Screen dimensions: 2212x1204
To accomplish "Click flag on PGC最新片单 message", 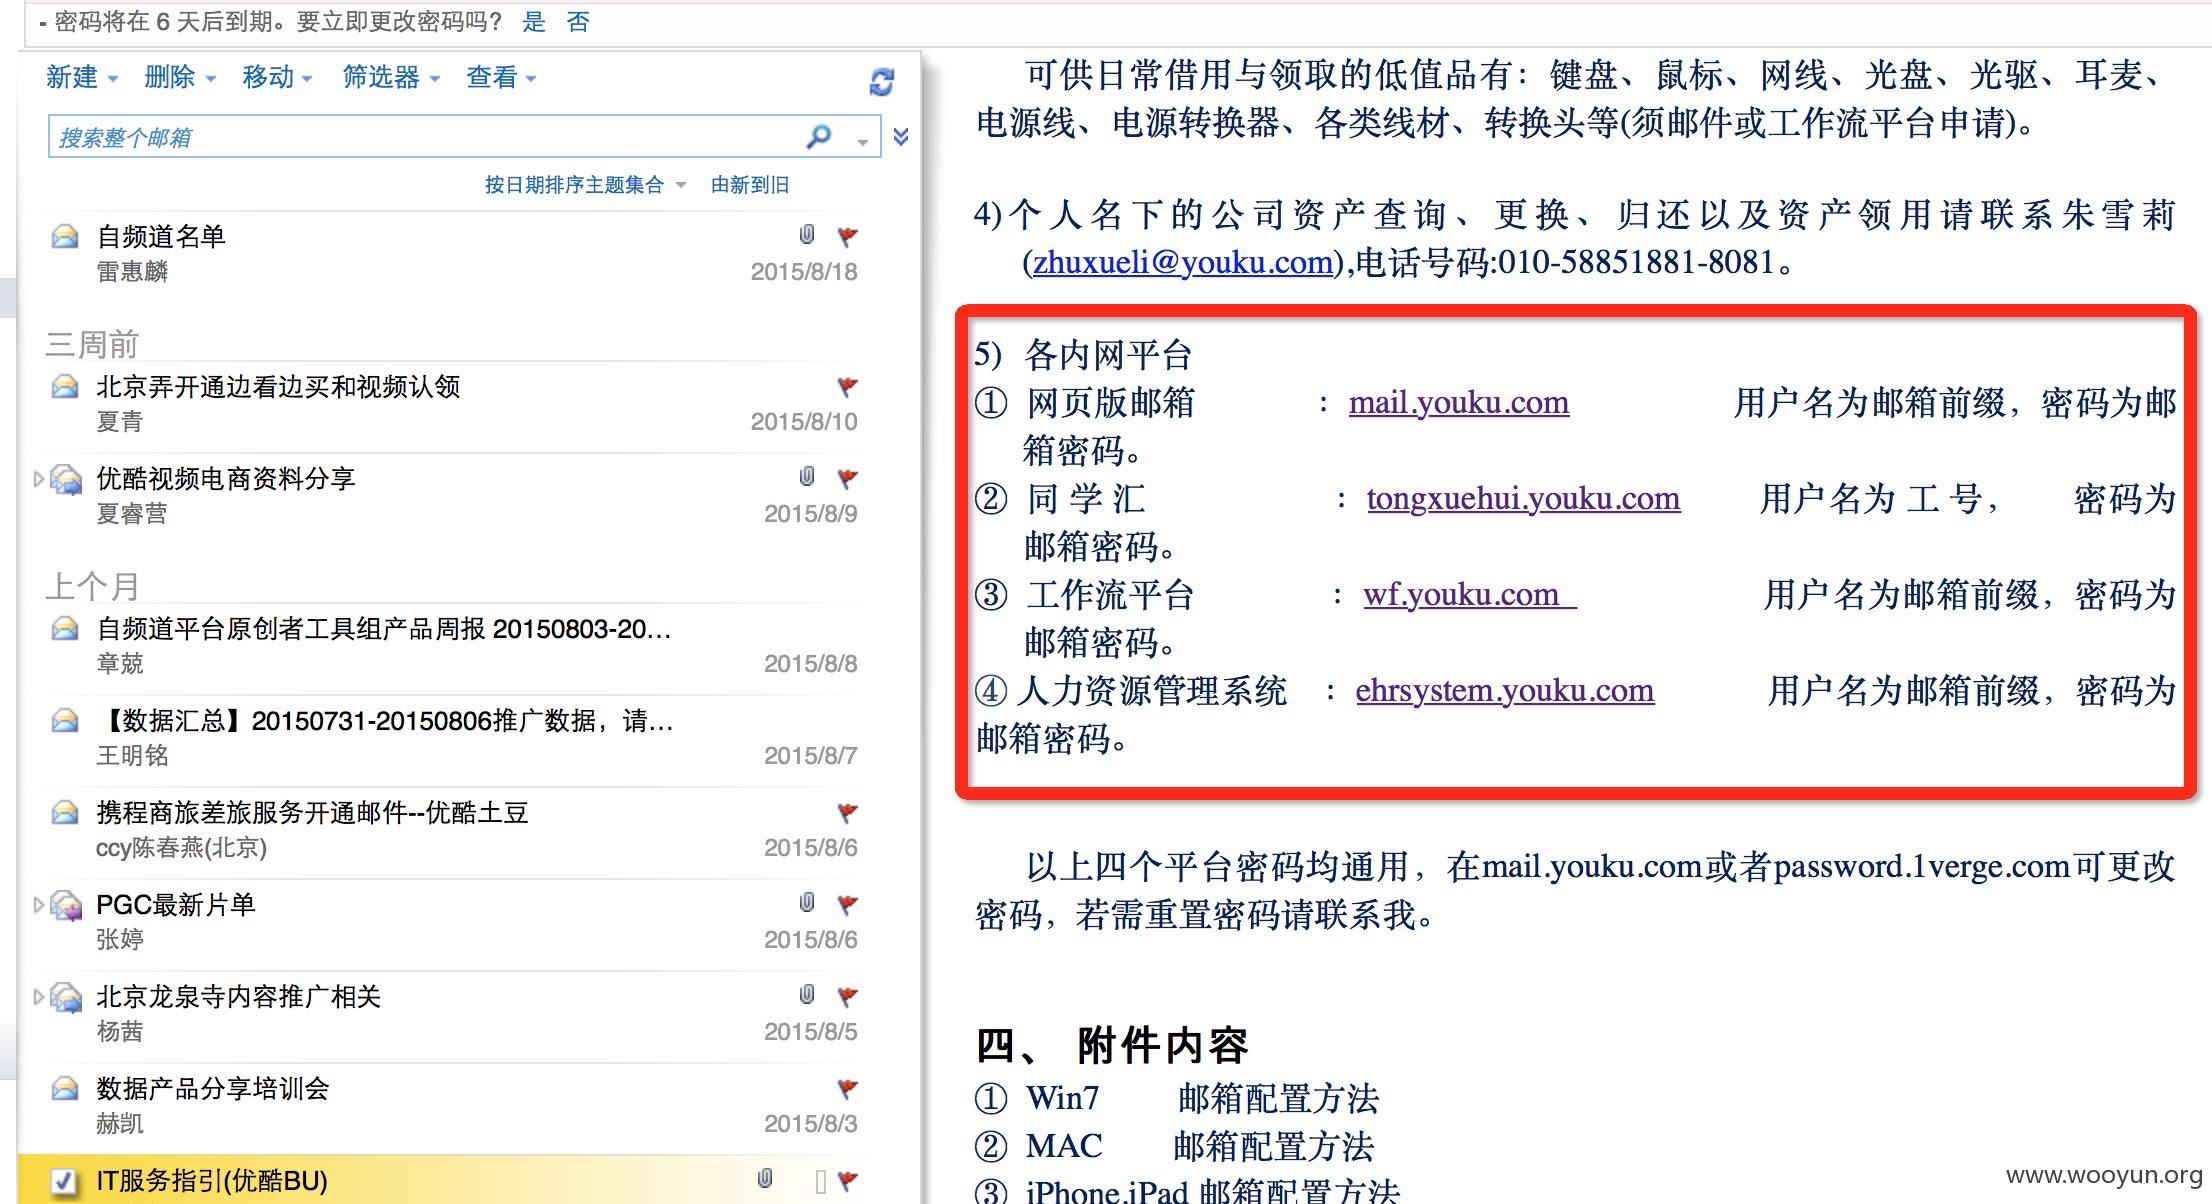I will click(x=847, y=904).
